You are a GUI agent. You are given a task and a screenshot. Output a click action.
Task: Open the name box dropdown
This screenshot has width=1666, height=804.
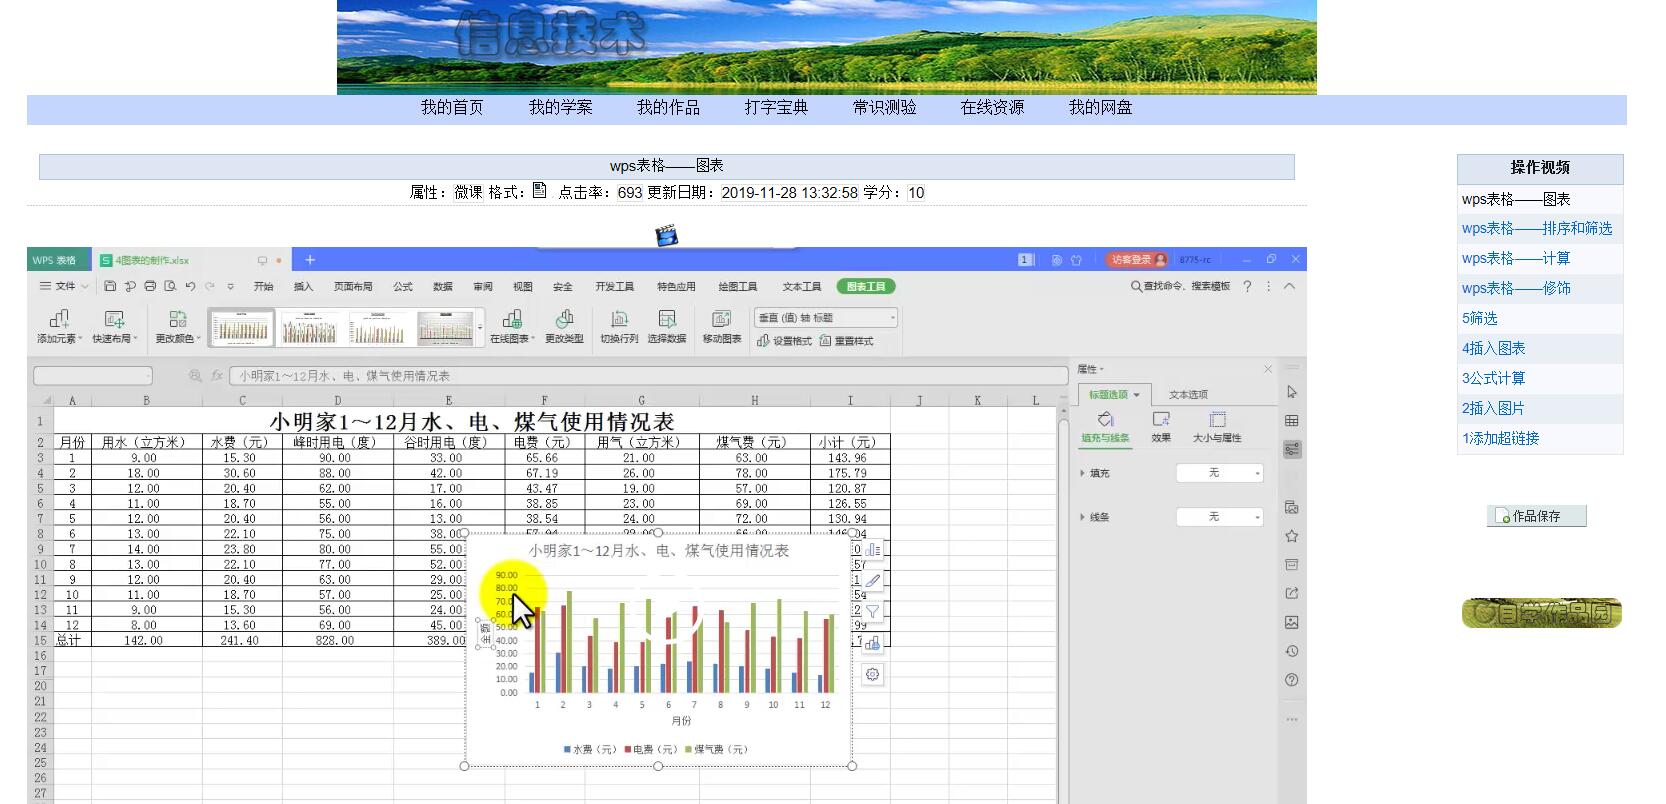[148, 376]
